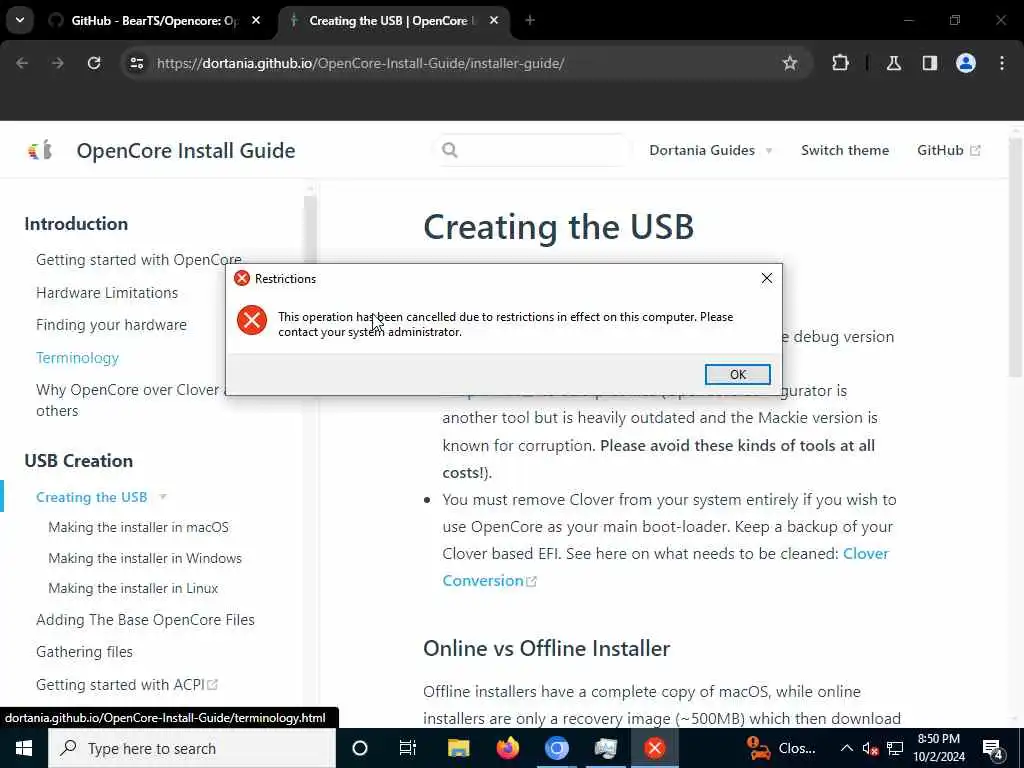Open Getting started with ACPI link
Screen dimensions: 1024x768
click(x=127, y=684)
